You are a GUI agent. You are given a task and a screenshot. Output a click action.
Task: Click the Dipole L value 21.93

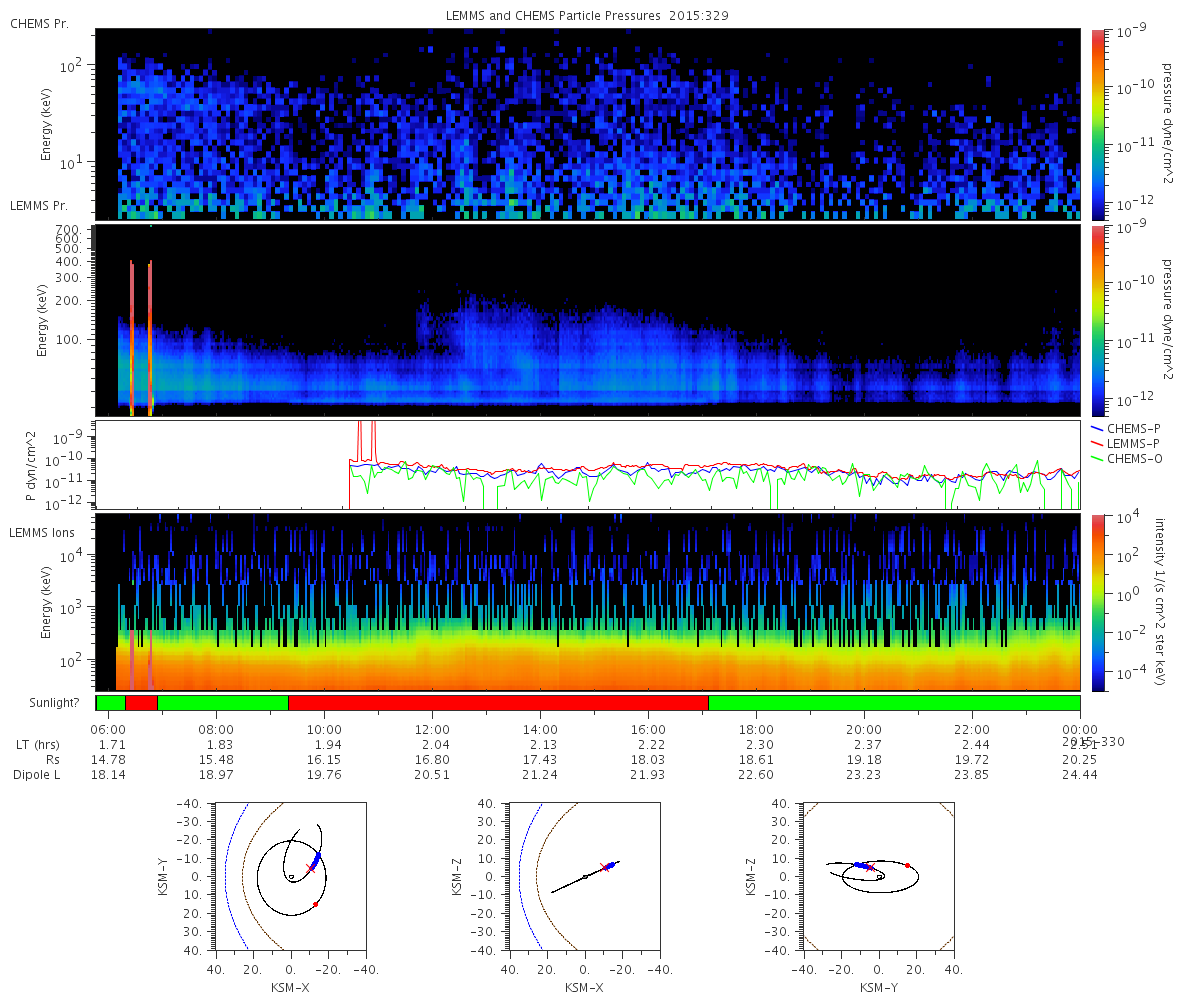648,775
